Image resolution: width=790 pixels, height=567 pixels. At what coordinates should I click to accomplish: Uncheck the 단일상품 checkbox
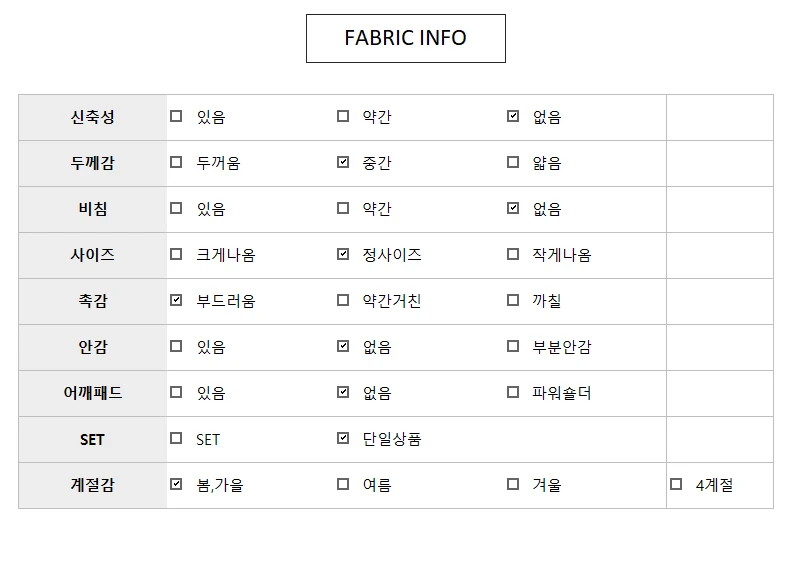pyautogui.click(x=343, y=438)
